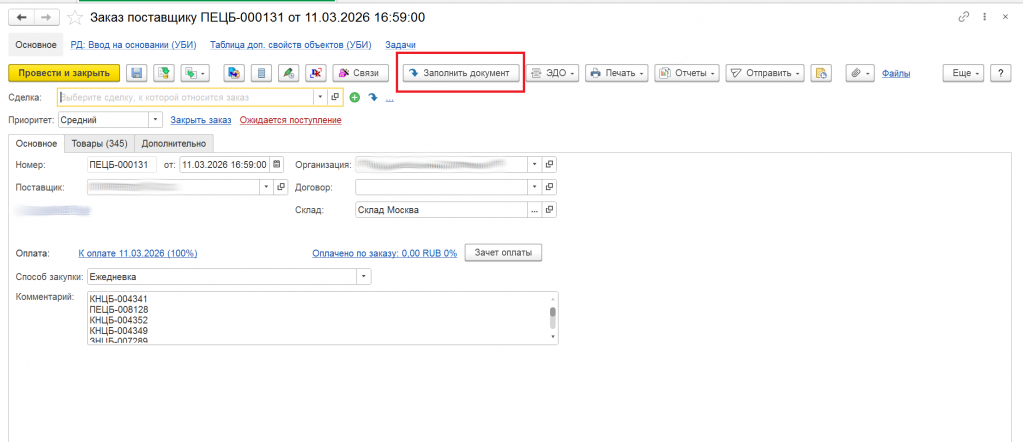Click the Зачет оплаты button
Image resolution: width=1023 pixels, height=442 pixels.
pos(503,253)
